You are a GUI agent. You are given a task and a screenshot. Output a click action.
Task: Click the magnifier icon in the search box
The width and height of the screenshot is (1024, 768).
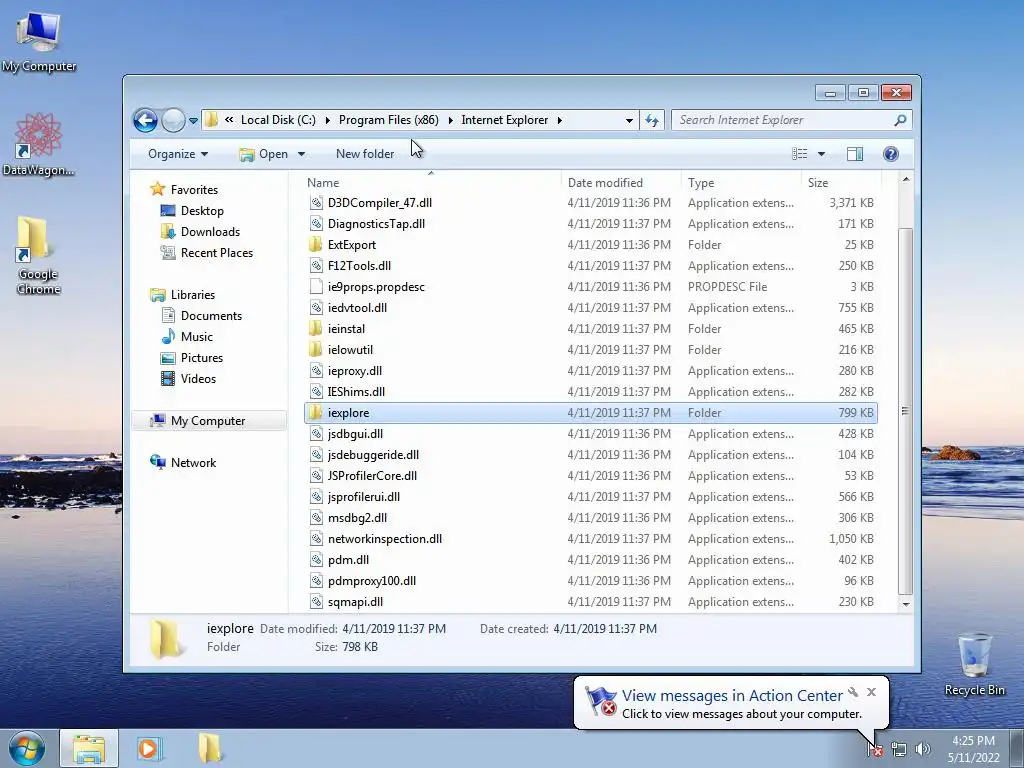[900, 120]
